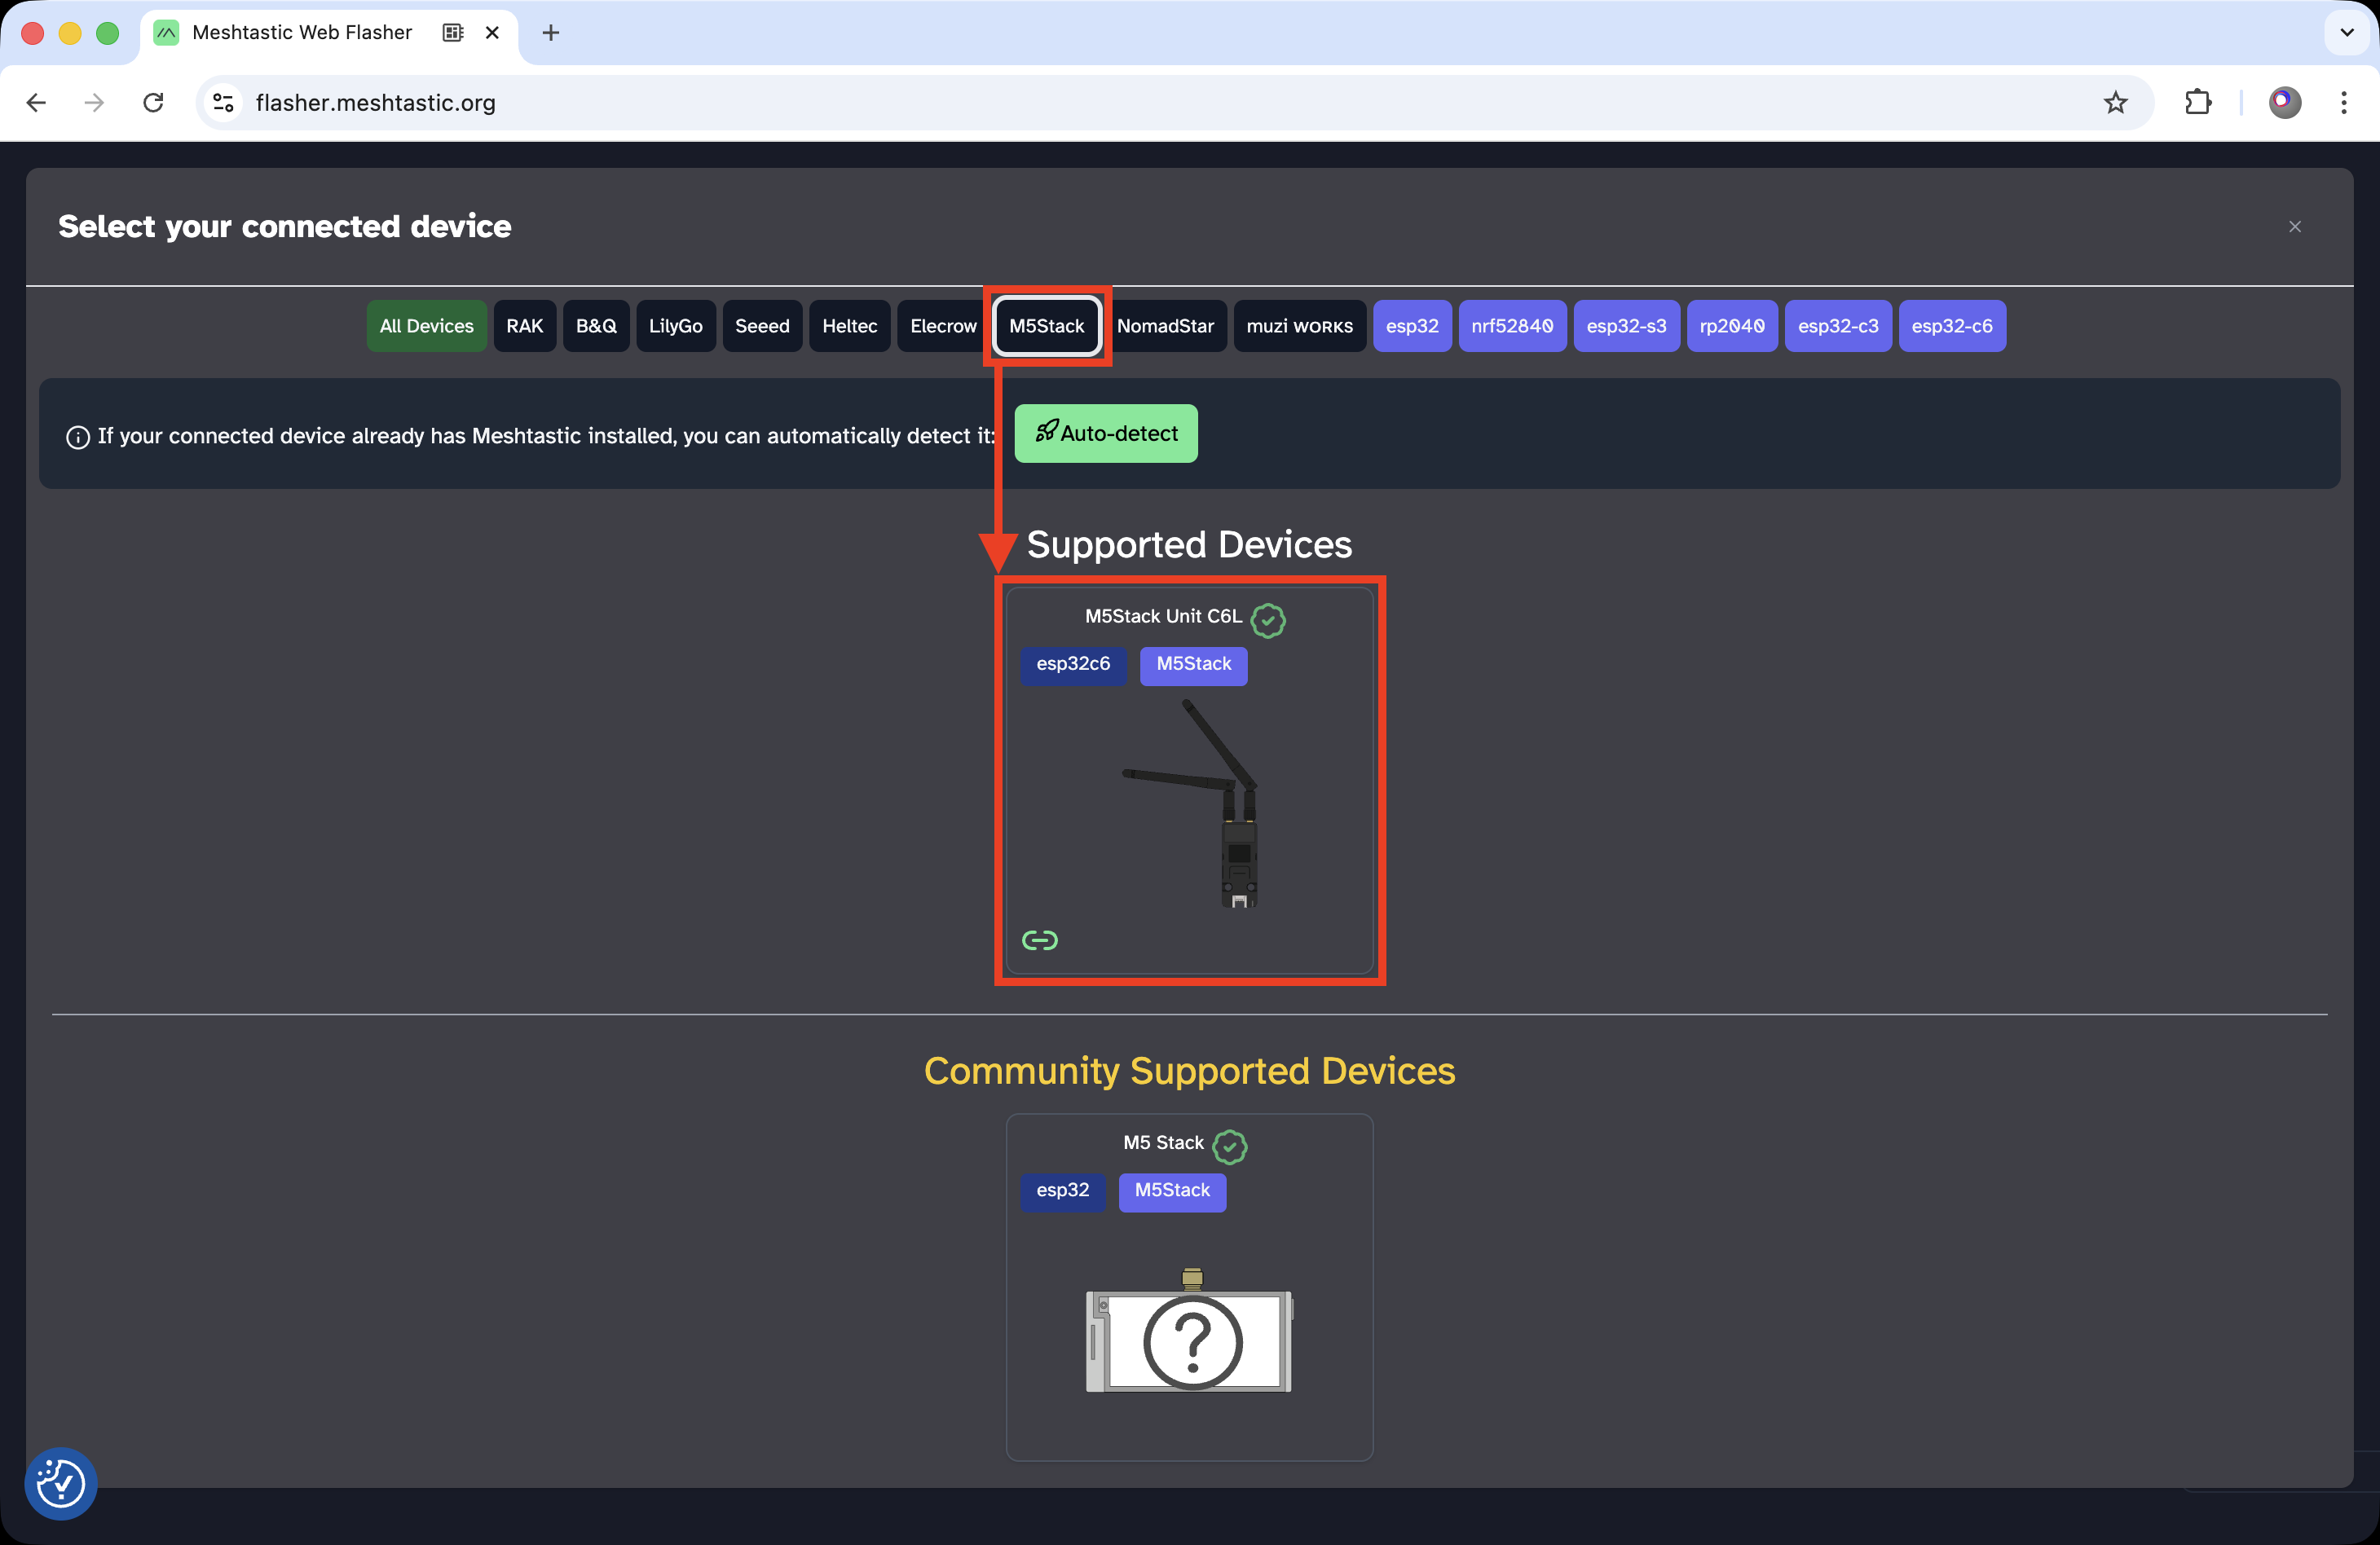The height and width of the screenshot is (1545, 2380).
Task: Toggle the esp32-s3 architecture filter
Action: [1625, 326]
